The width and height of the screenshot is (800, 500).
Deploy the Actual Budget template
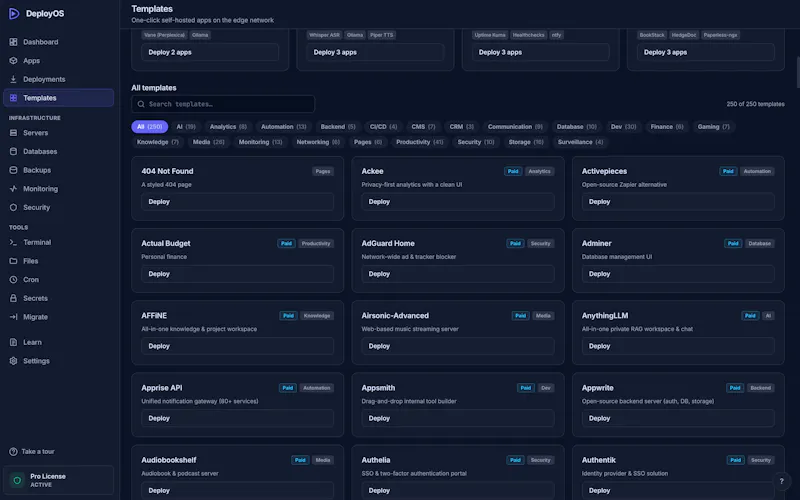(237, 274)
